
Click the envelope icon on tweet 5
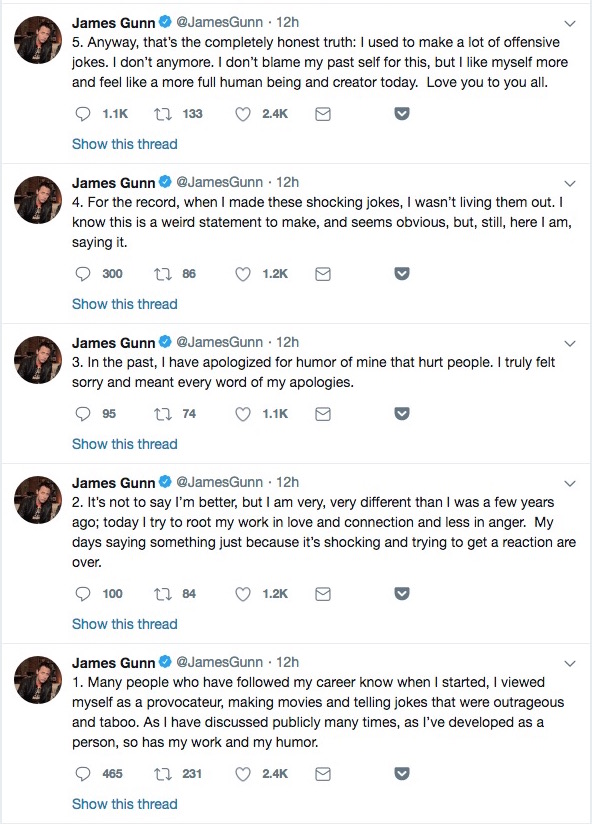[322, 114]
